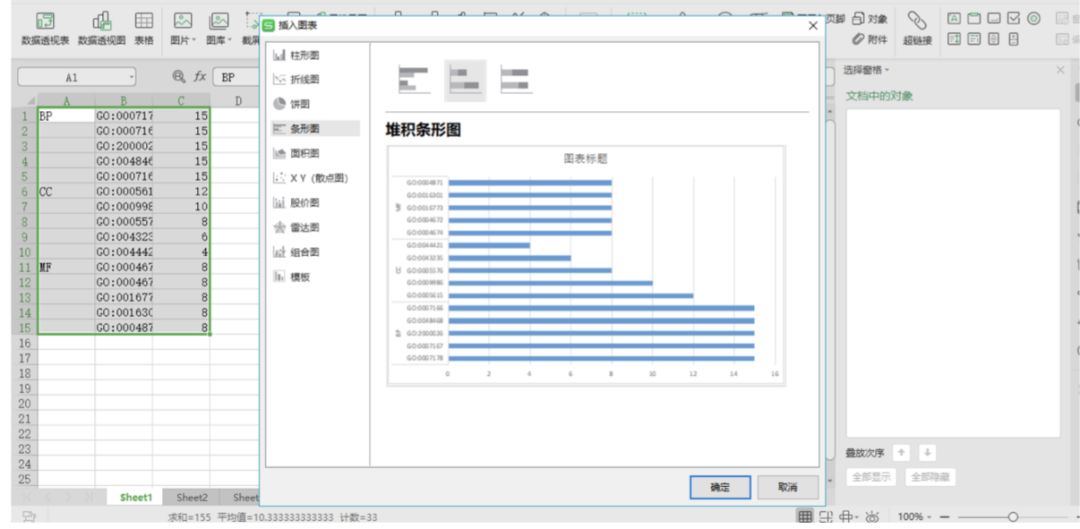Screen dimensions: 1080x529
Task: Select cell C10 with value 4
Action: click(181, 252)
